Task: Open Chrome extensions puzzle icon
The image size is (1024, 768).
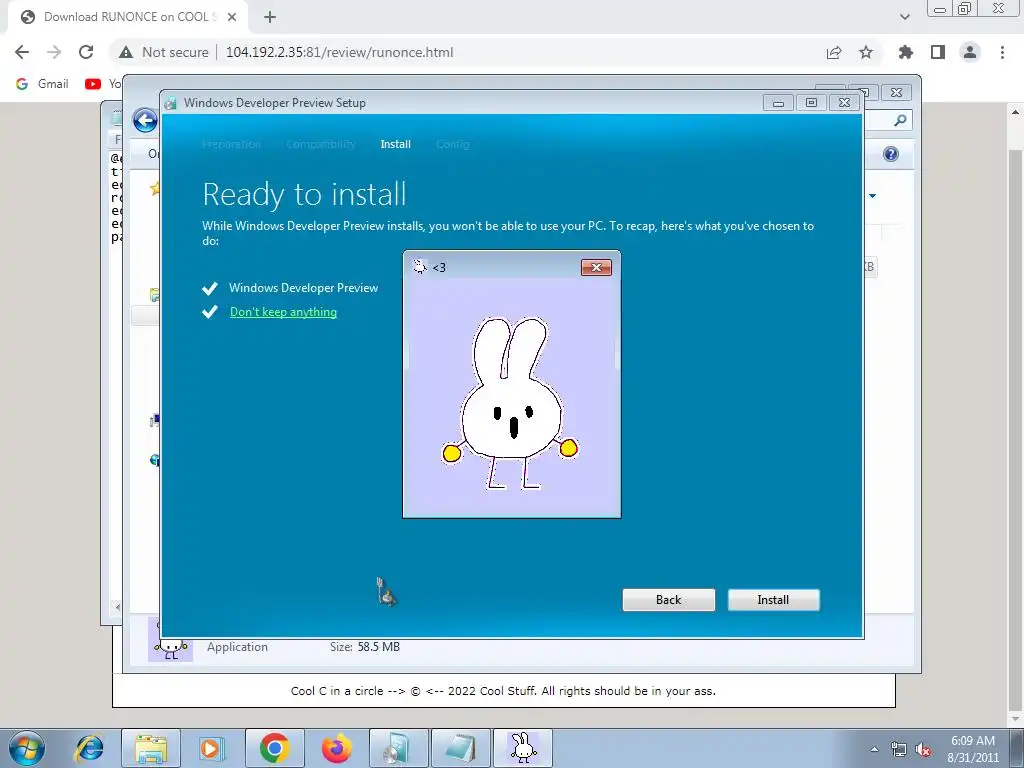Action: (x=905, y=52)
